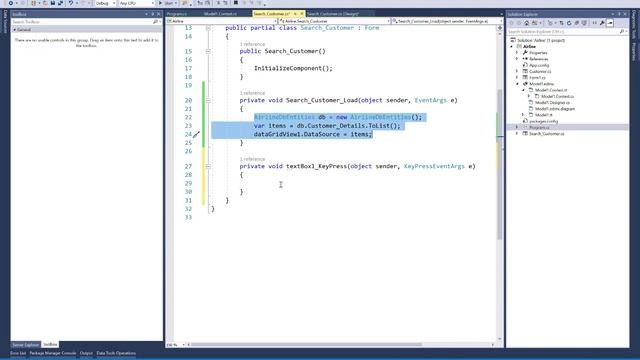Select Model1.Designer.cs file
Image resolution: width=640 pixels, height=360 pixels.
[552, 102]
